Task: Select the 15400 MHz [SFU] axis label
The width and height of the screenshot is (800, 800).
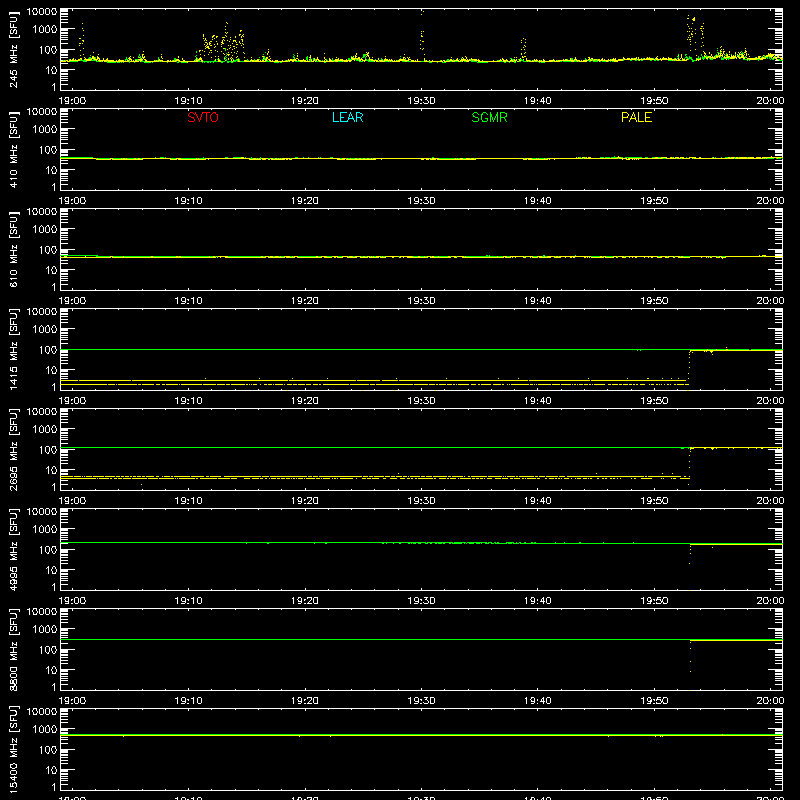Action: point(14,749)
